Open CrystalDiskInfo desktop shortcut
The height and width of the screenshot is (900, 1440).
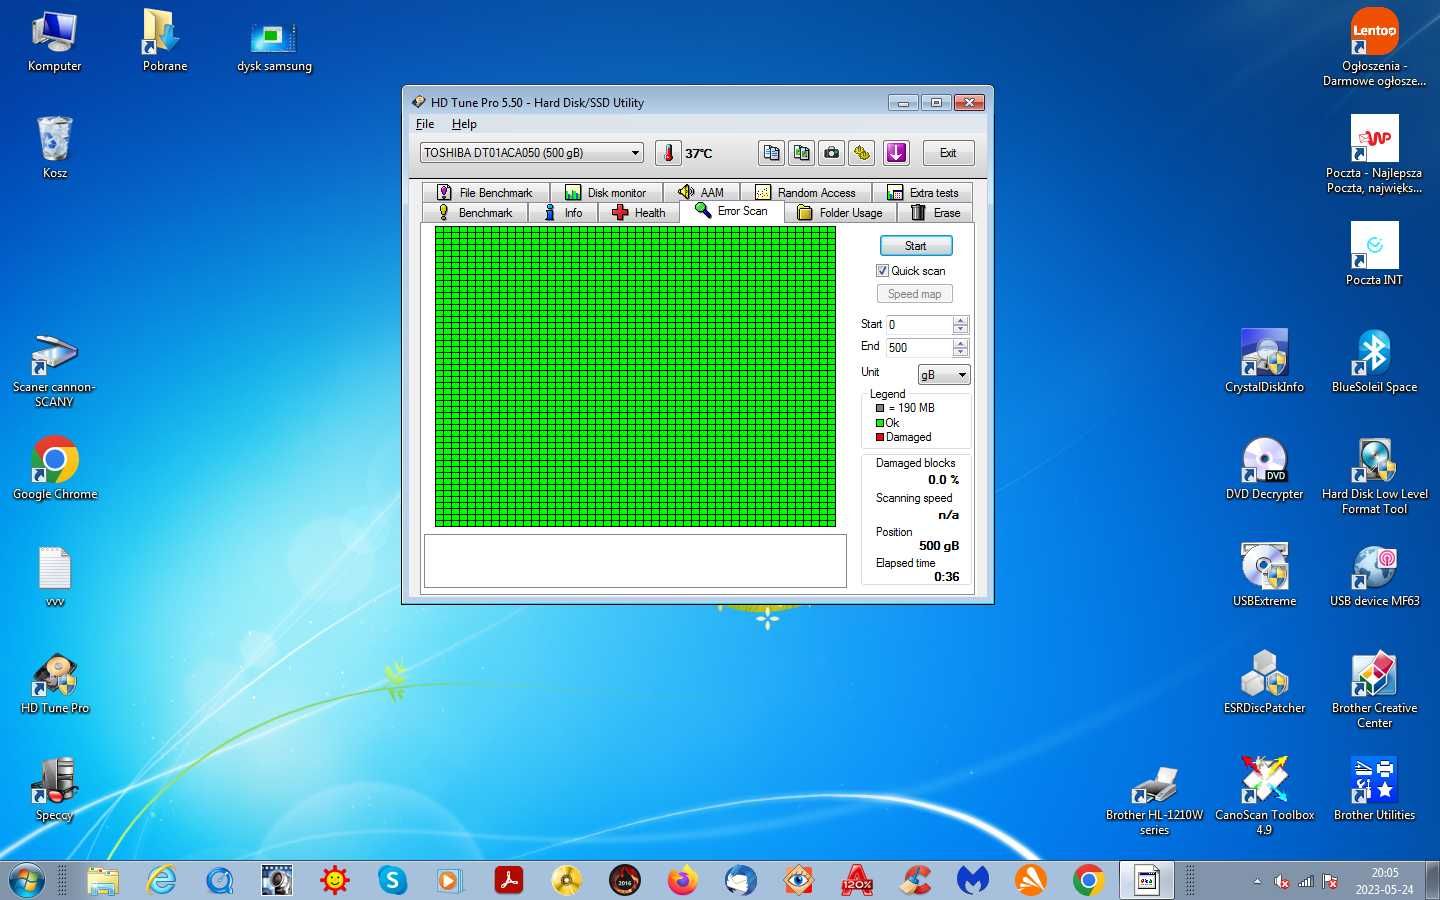pos(1264,360)
